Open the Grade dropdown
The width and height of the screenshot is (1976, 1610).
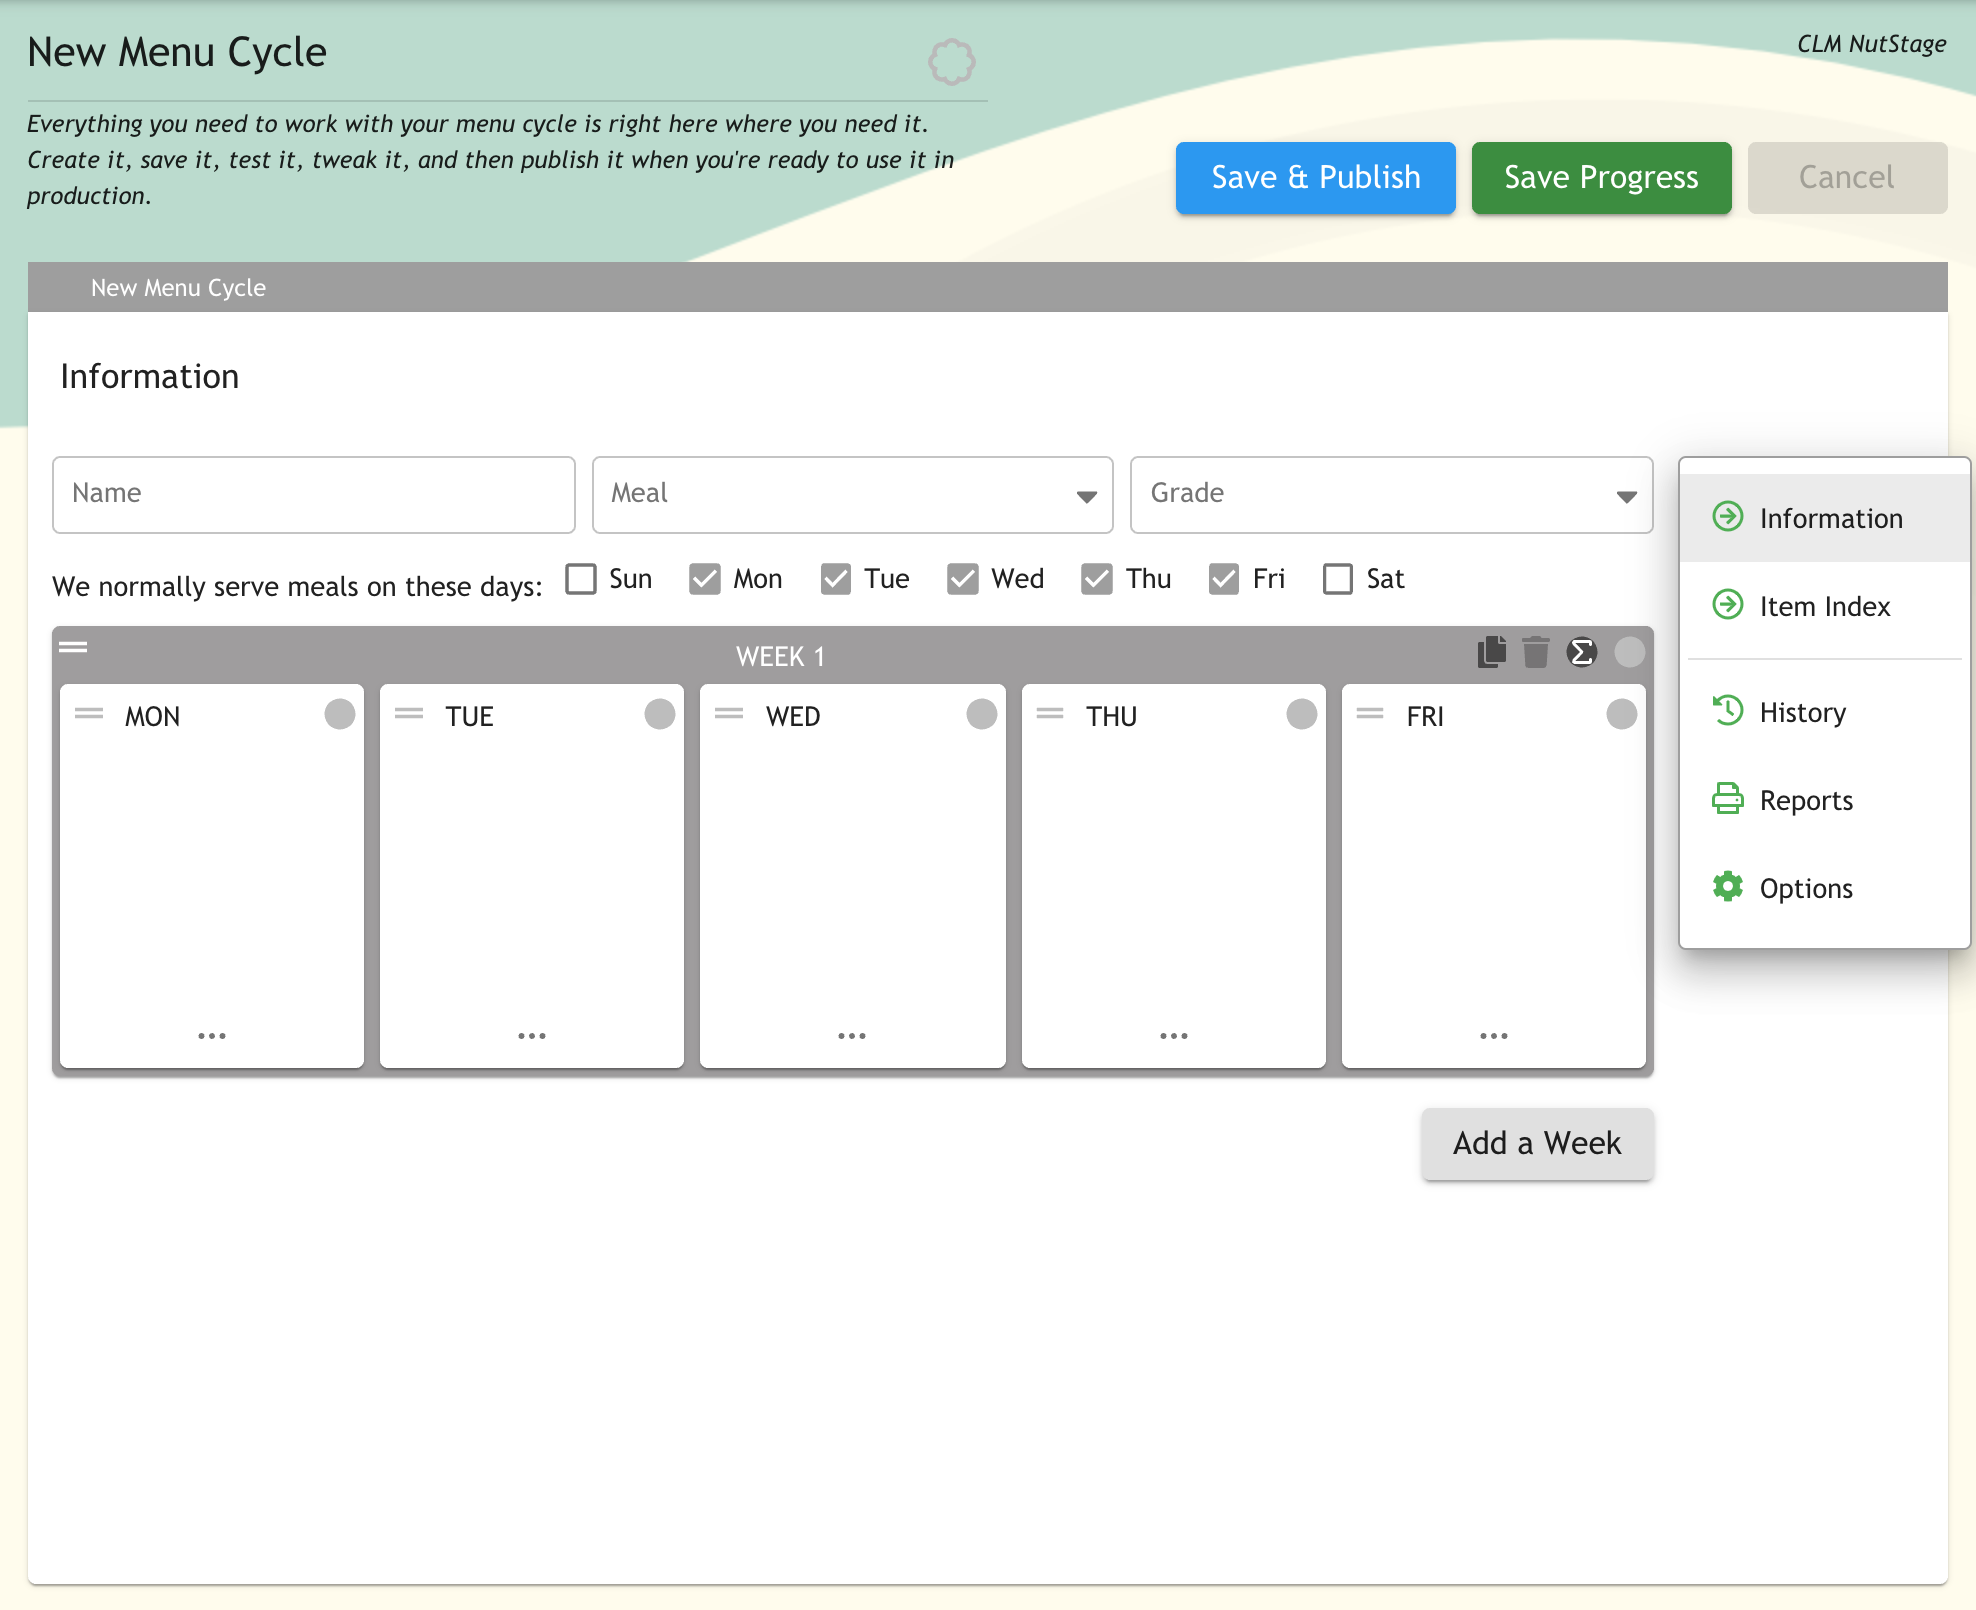1391,495
